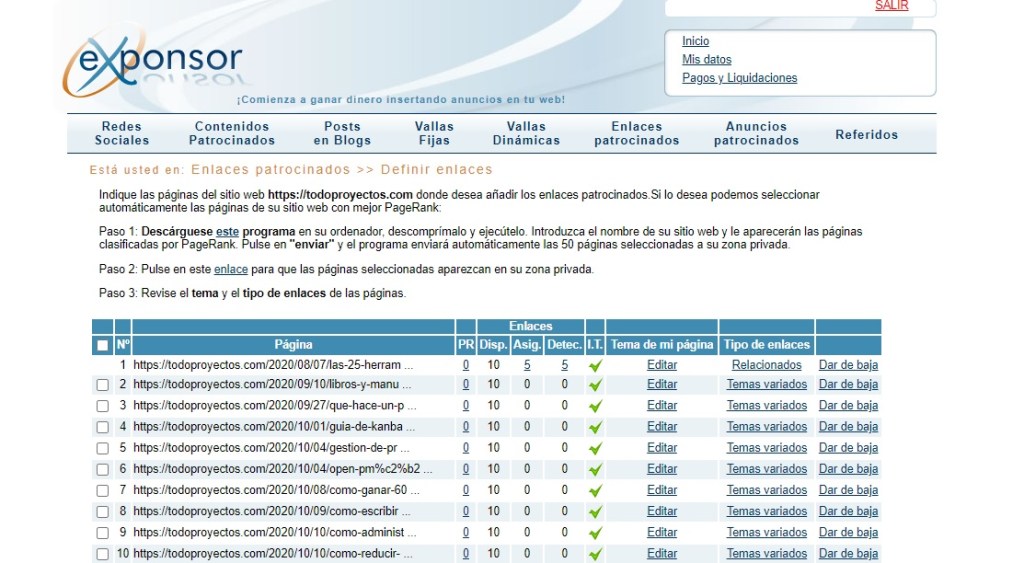Click the 'este' download program link
The width and height of the screenshot is (1024, 563).
click(228, 231)
